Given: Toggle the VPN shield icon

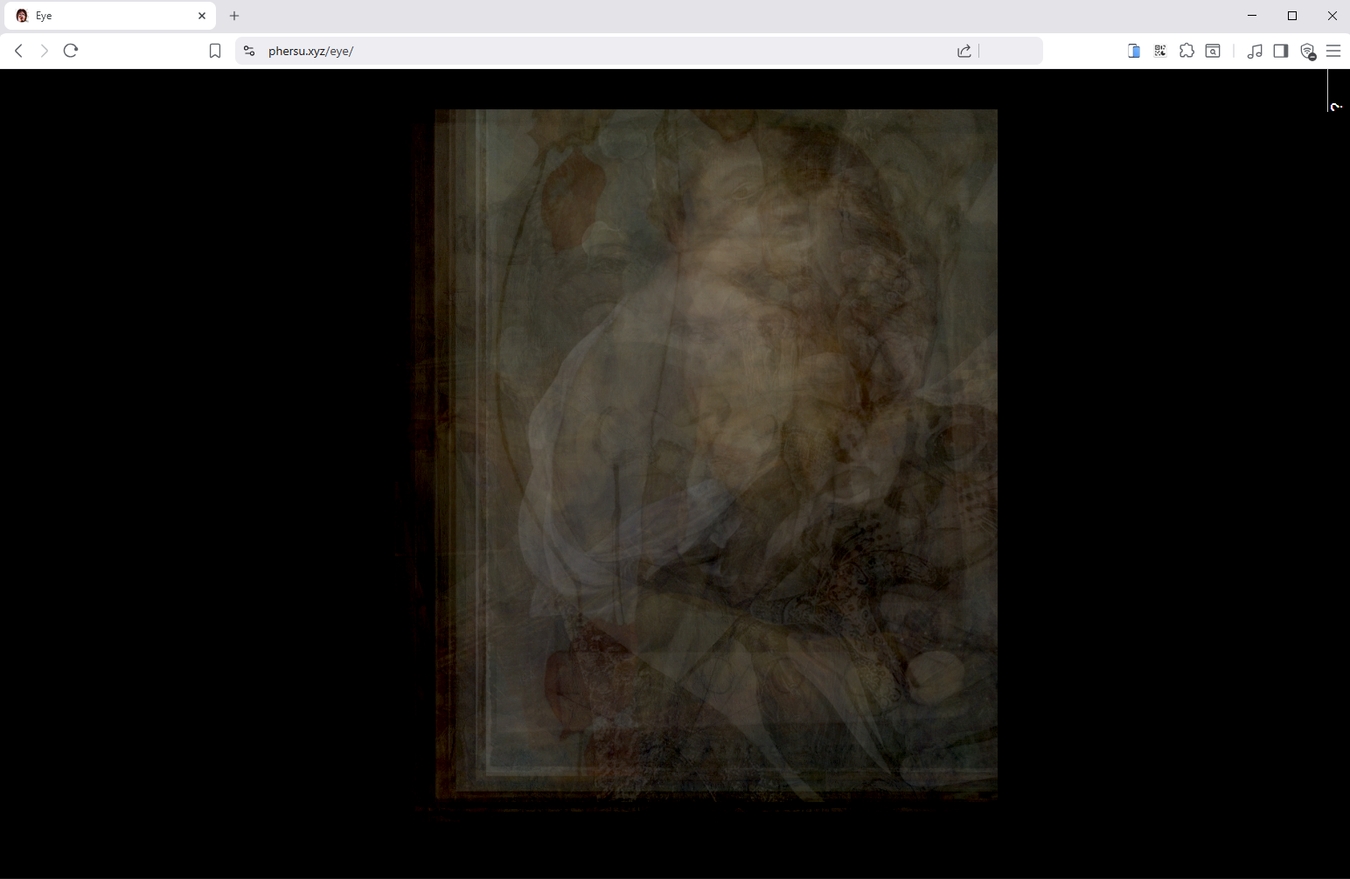Looking at the screenshot, I should [x=1307, y=51].
